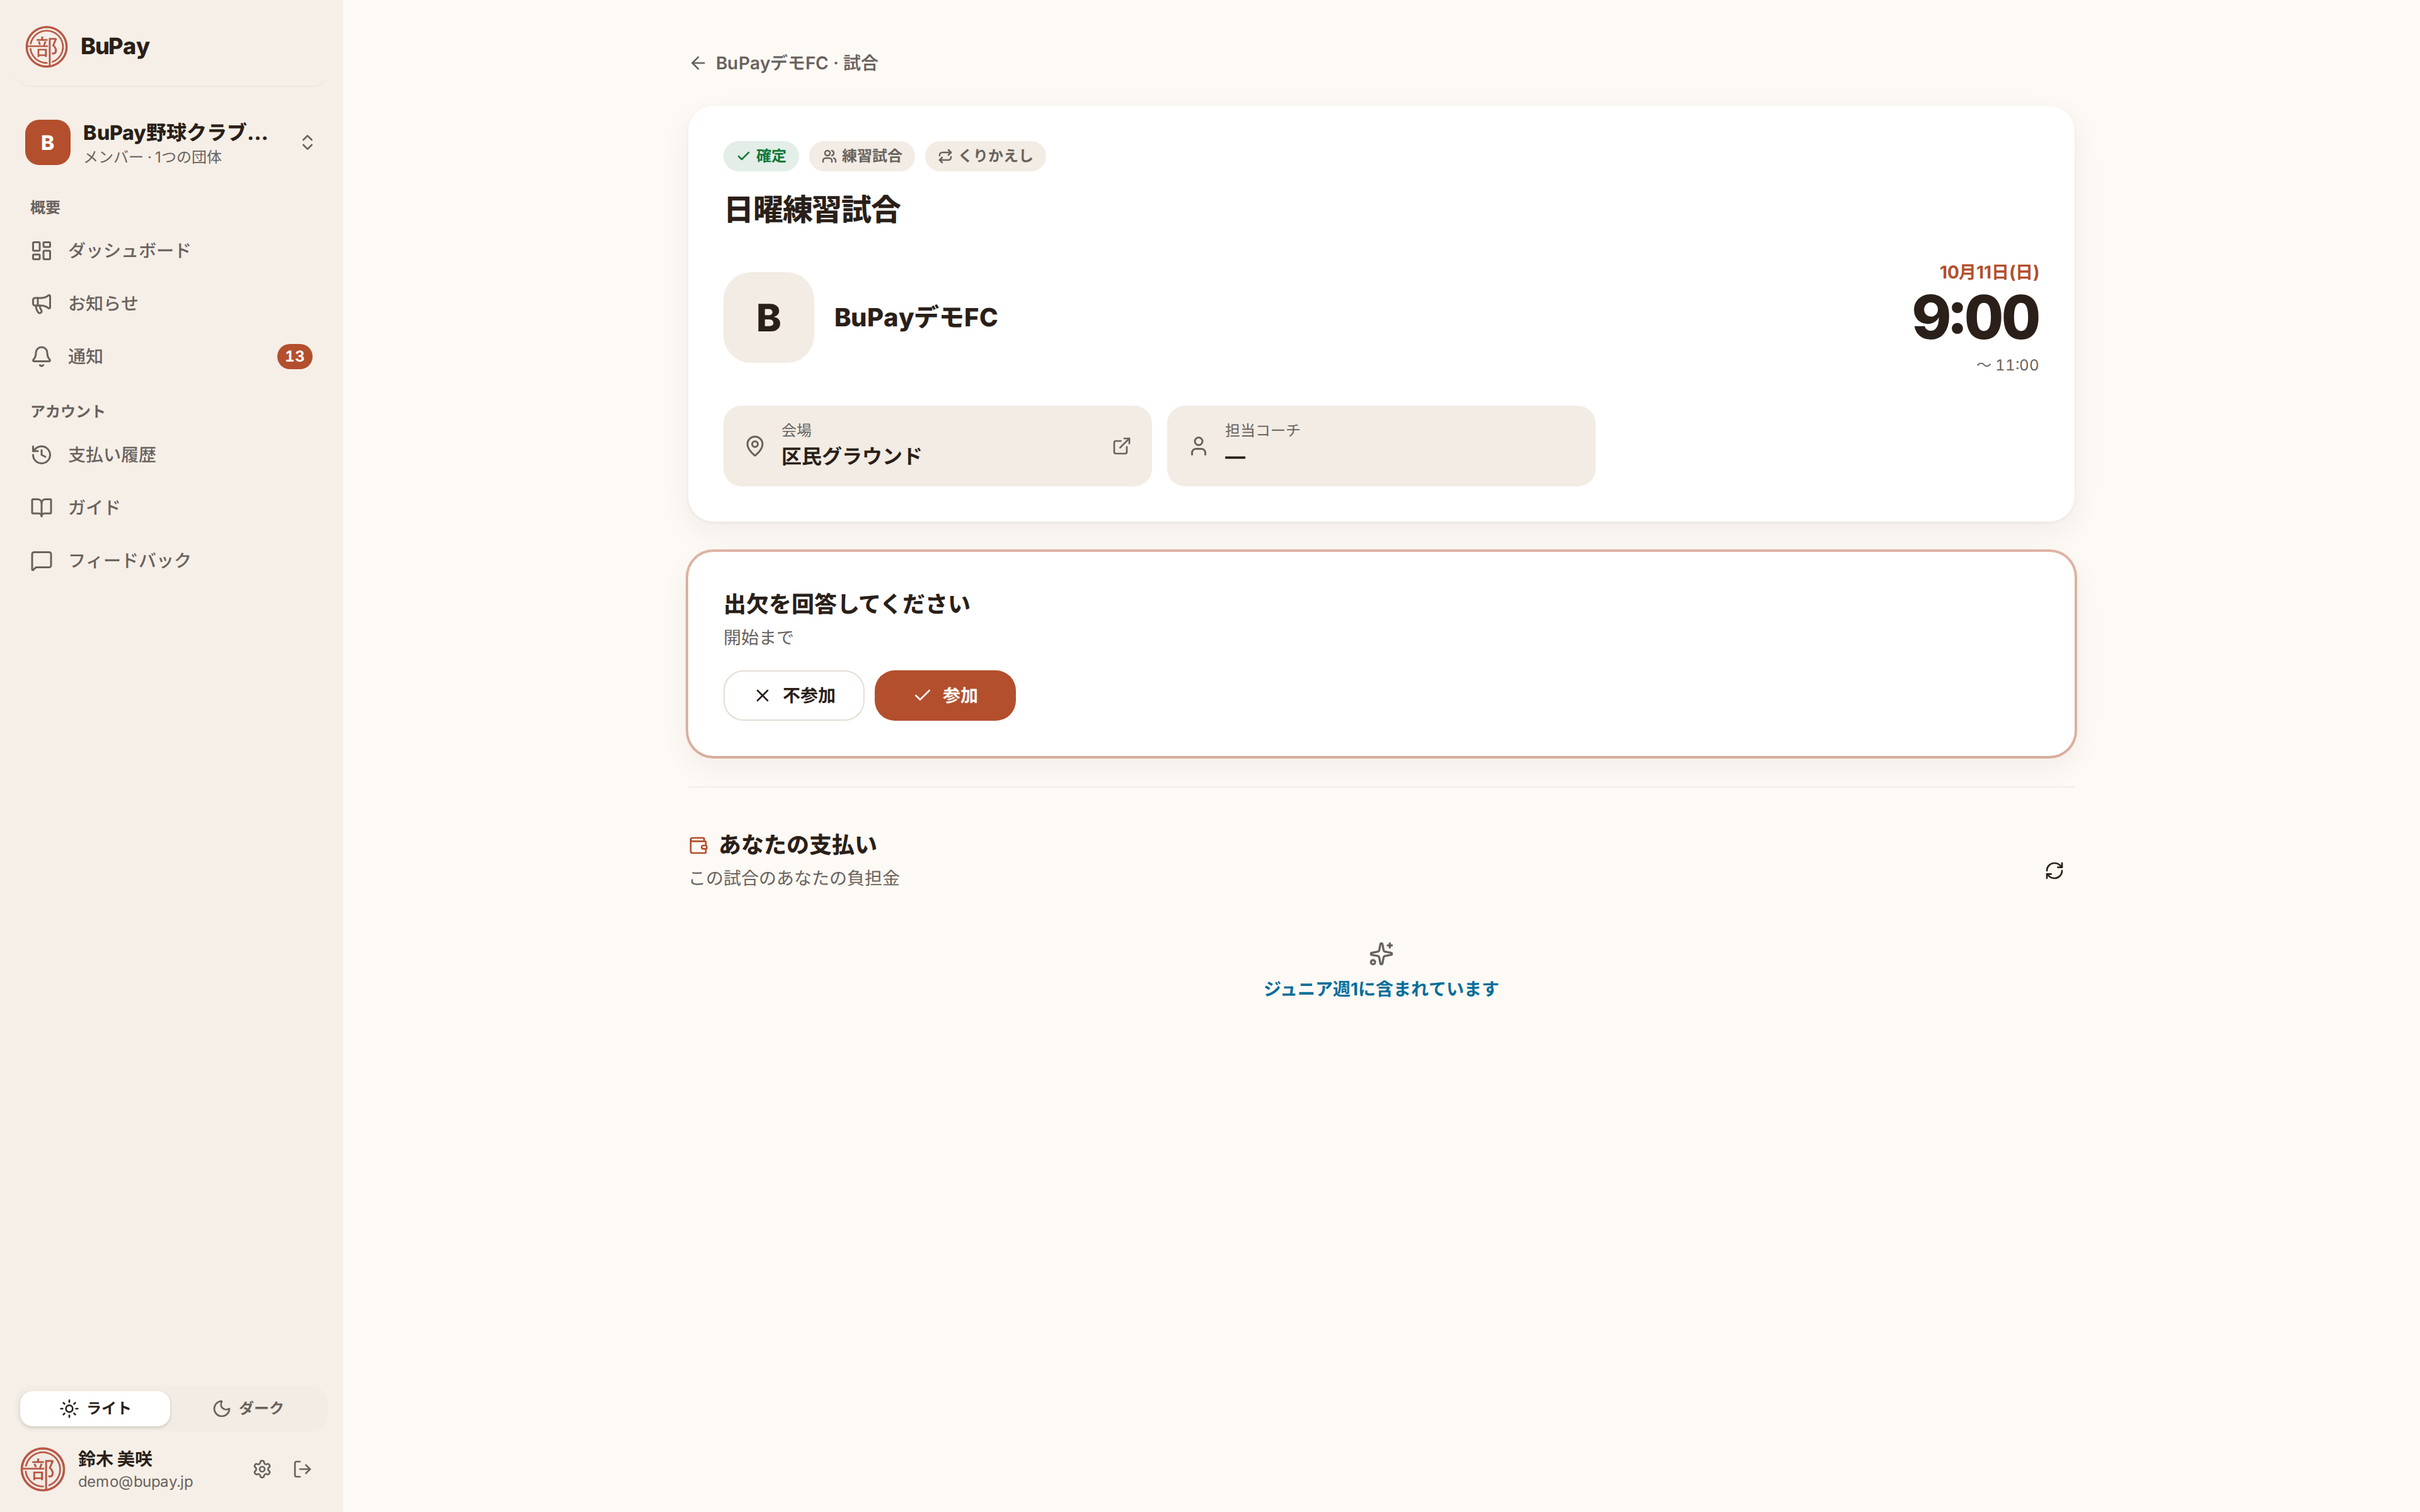This screenshot has height=1512, width=2420.
Task: Click the map pin icon in 会場 card
Action: click(x=755, y=446)
